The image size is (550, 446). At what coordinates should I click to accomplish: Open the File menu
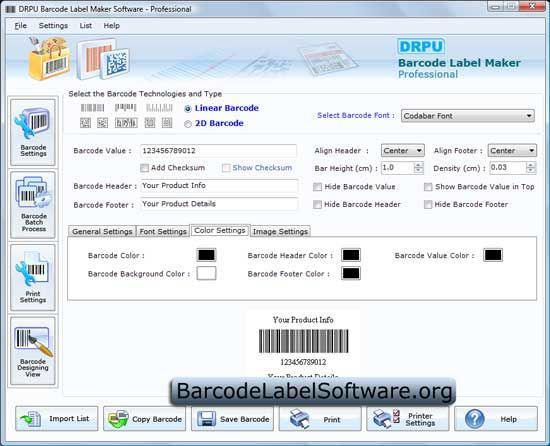tap(20, 26)
